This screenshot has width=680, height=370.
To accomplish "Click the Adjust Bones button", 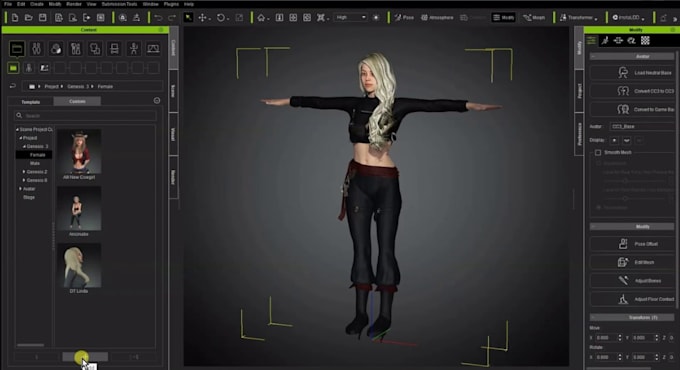I will pyautogui.click(x=632, y=281).
